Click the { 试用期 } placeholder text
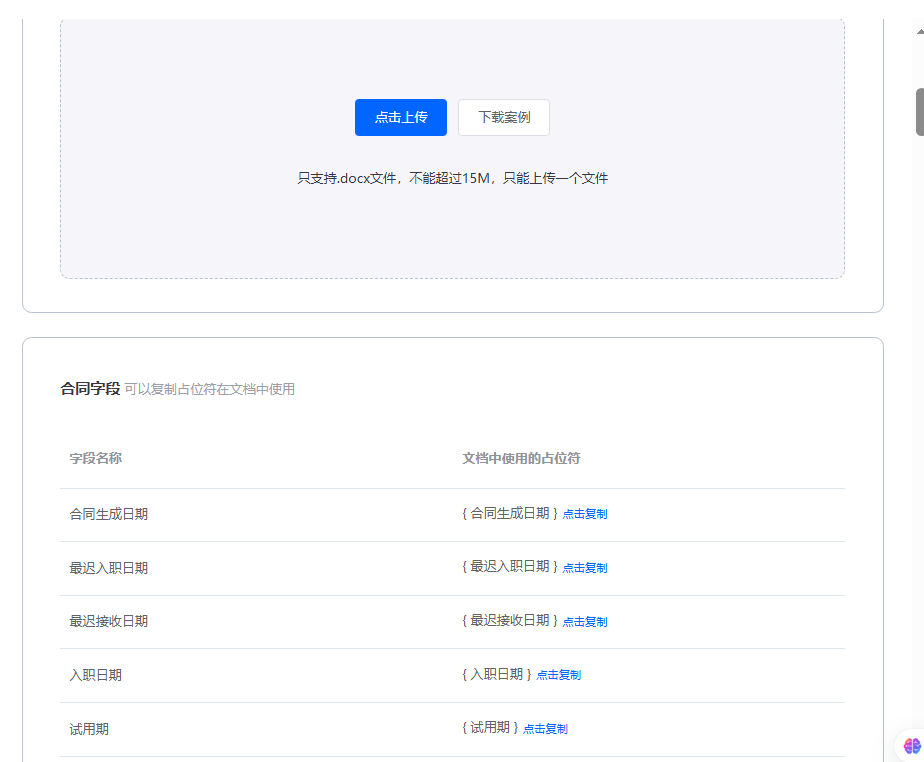 [490, 728]
